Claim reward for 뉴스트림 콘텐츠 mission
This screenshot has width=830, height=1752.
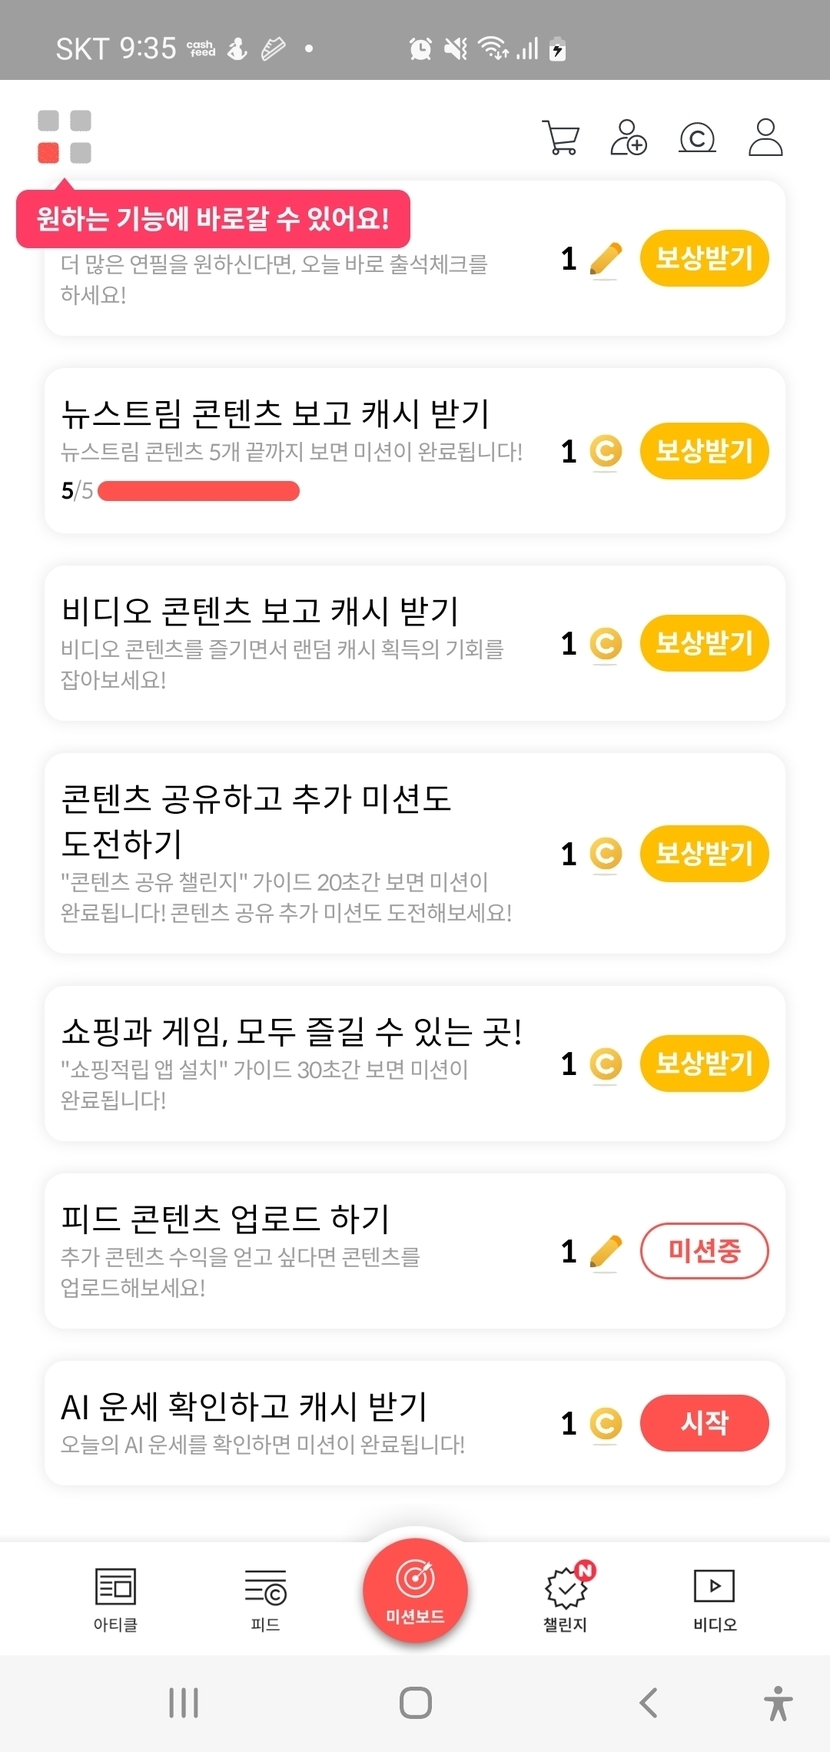[704, 451]
